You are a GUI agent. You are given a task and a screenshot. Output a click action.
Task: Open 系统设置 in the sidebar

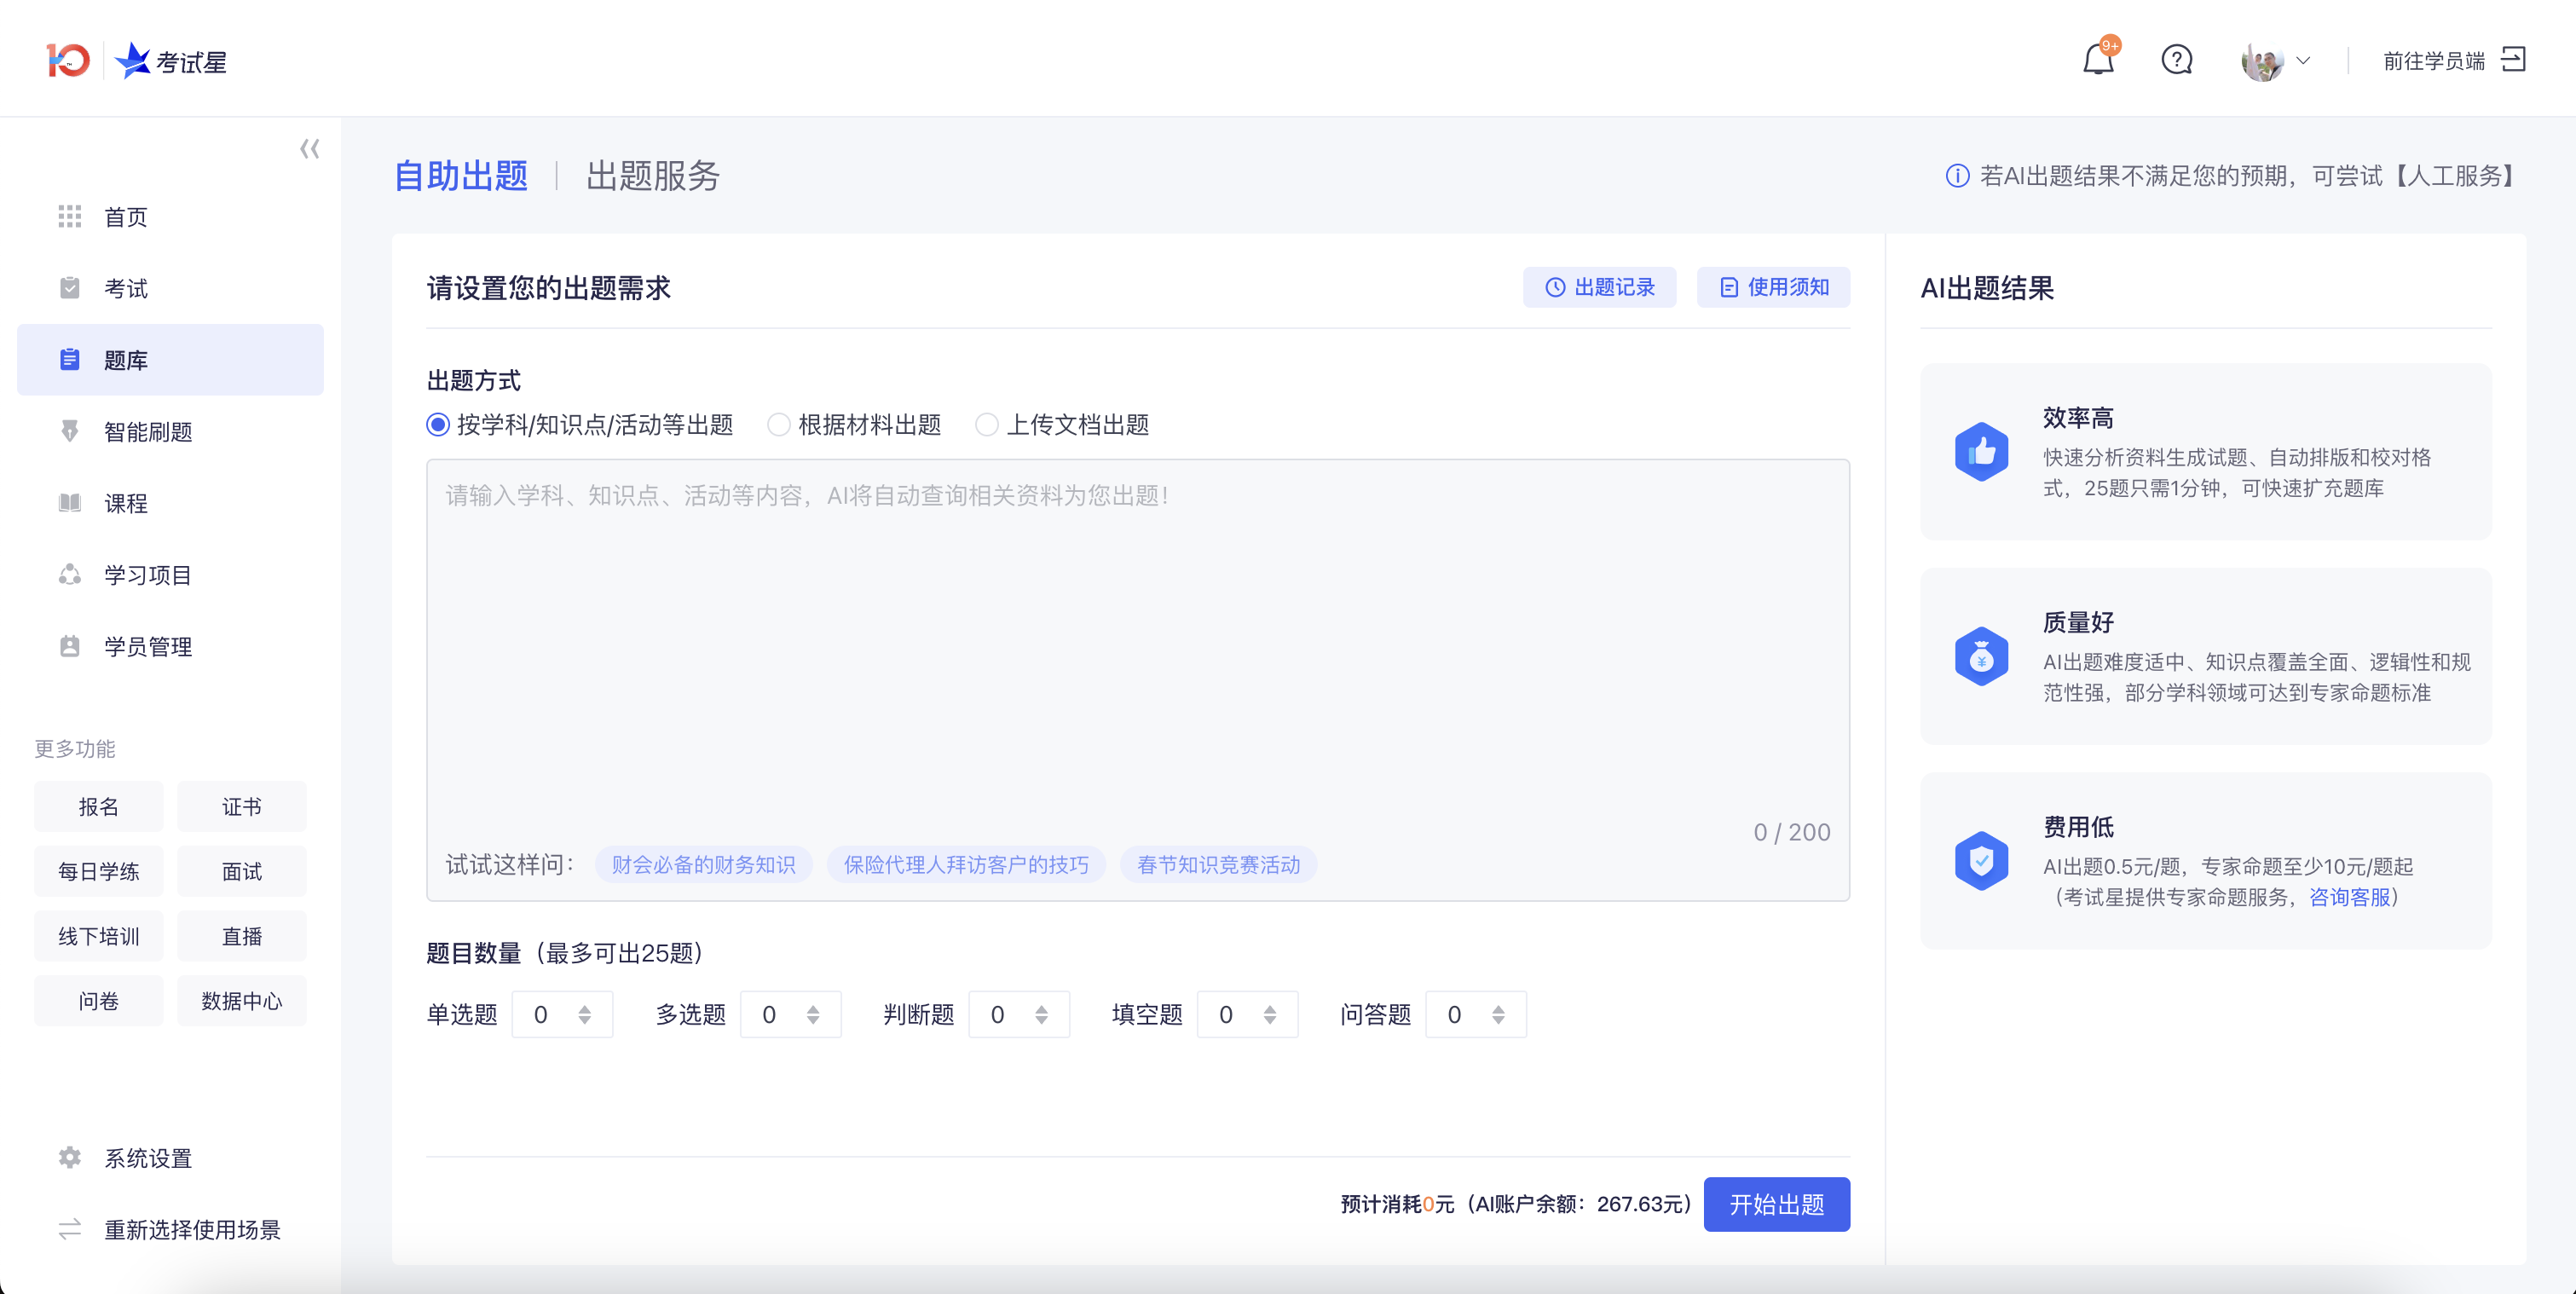pos(170,1158)
